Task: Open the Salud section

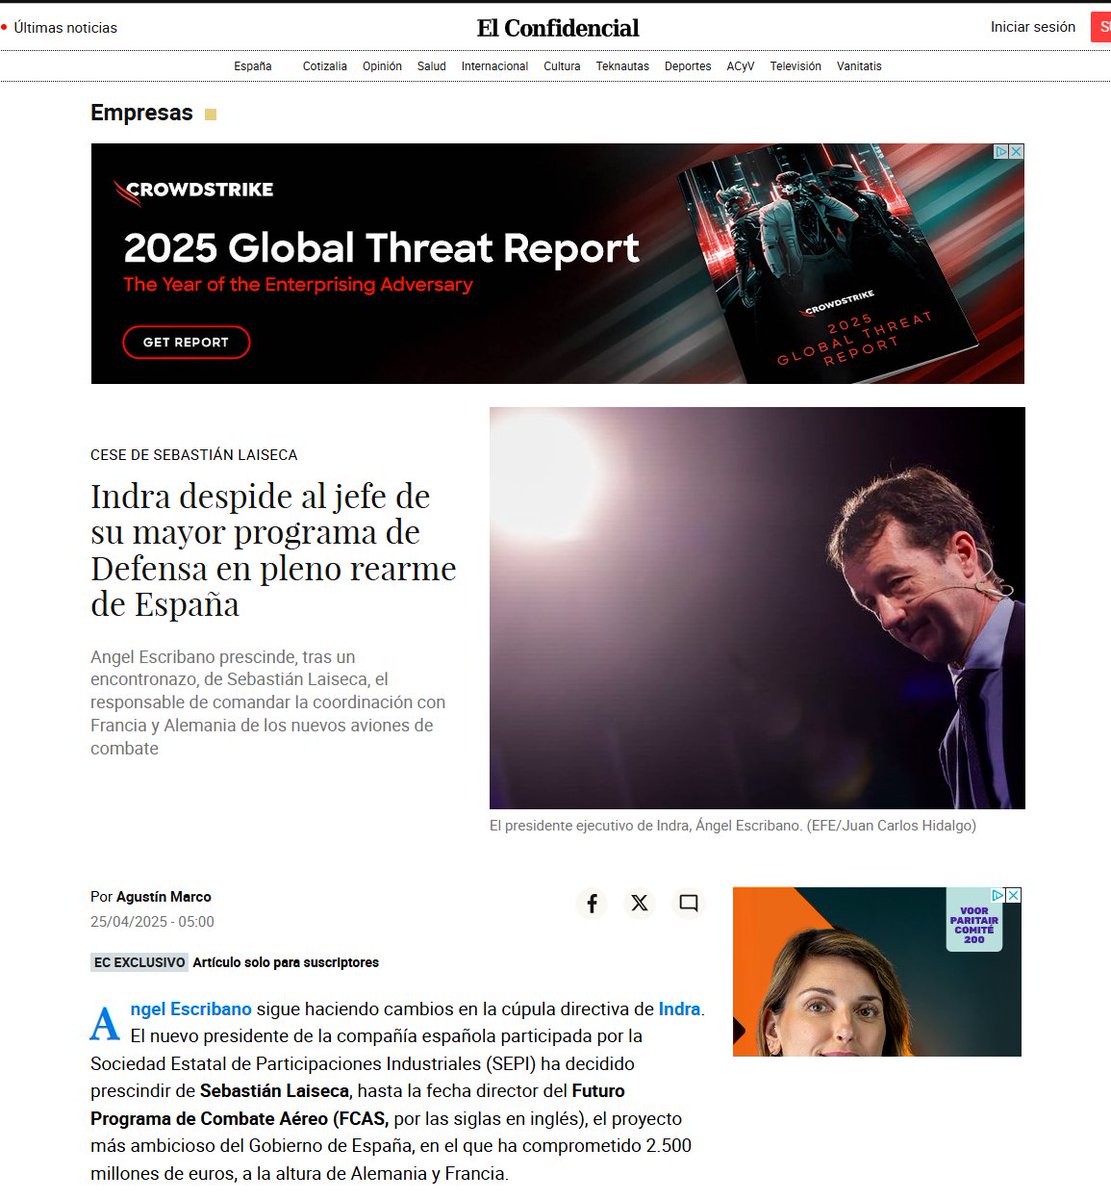Action: (432, 66)
